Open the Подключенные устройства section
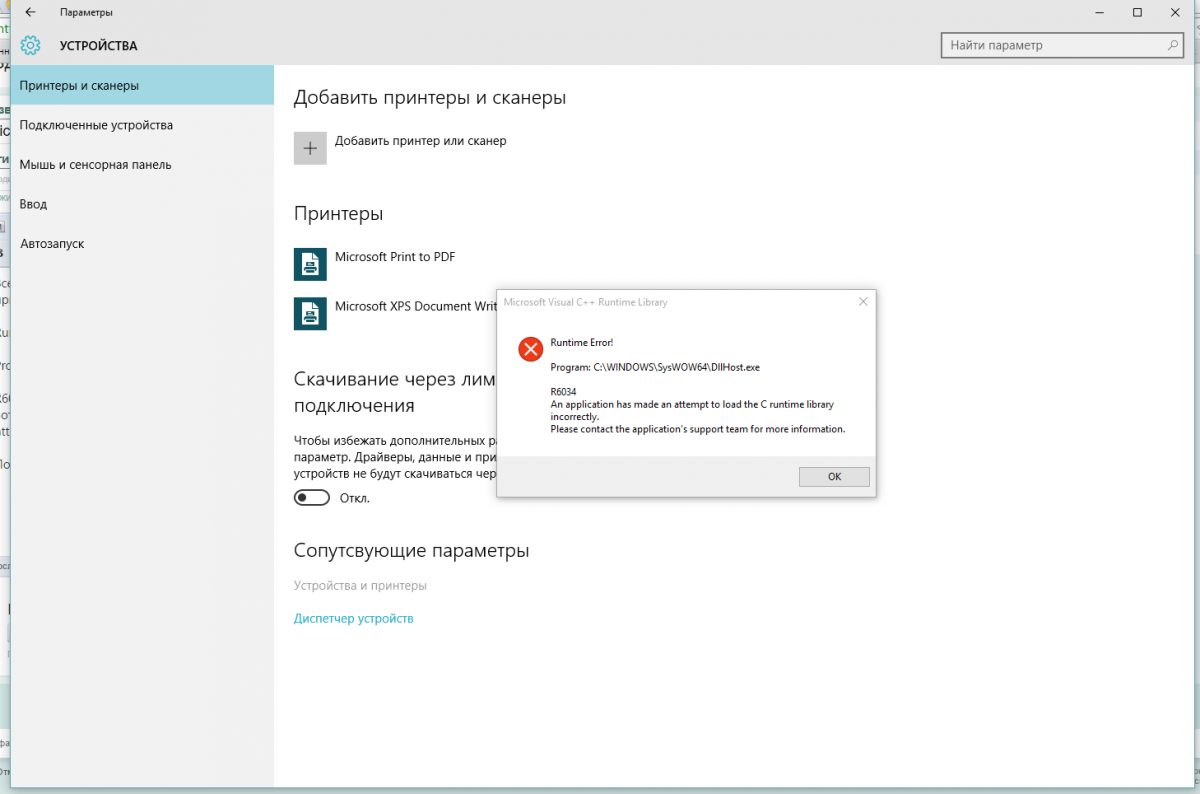Viewport: 1200px width, 794px height. coord(143,125)
